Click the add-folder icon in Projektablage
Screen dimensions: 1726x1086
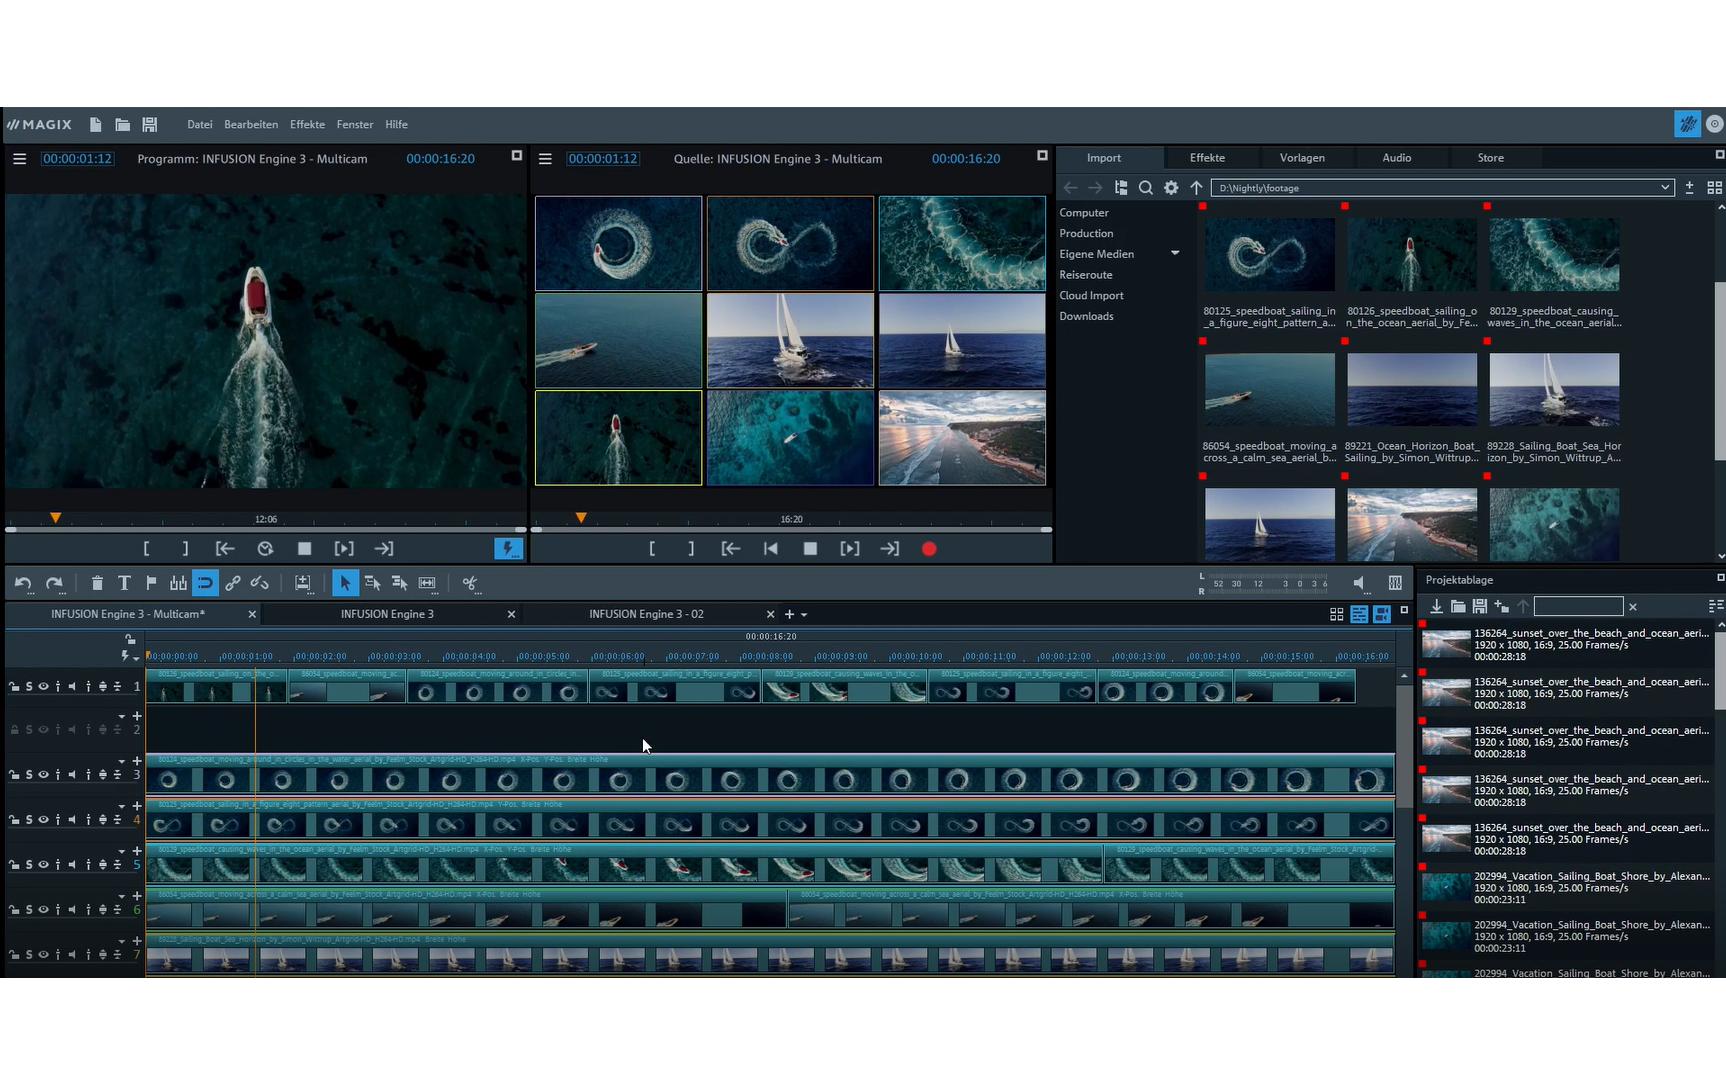tap(1501, 606)
